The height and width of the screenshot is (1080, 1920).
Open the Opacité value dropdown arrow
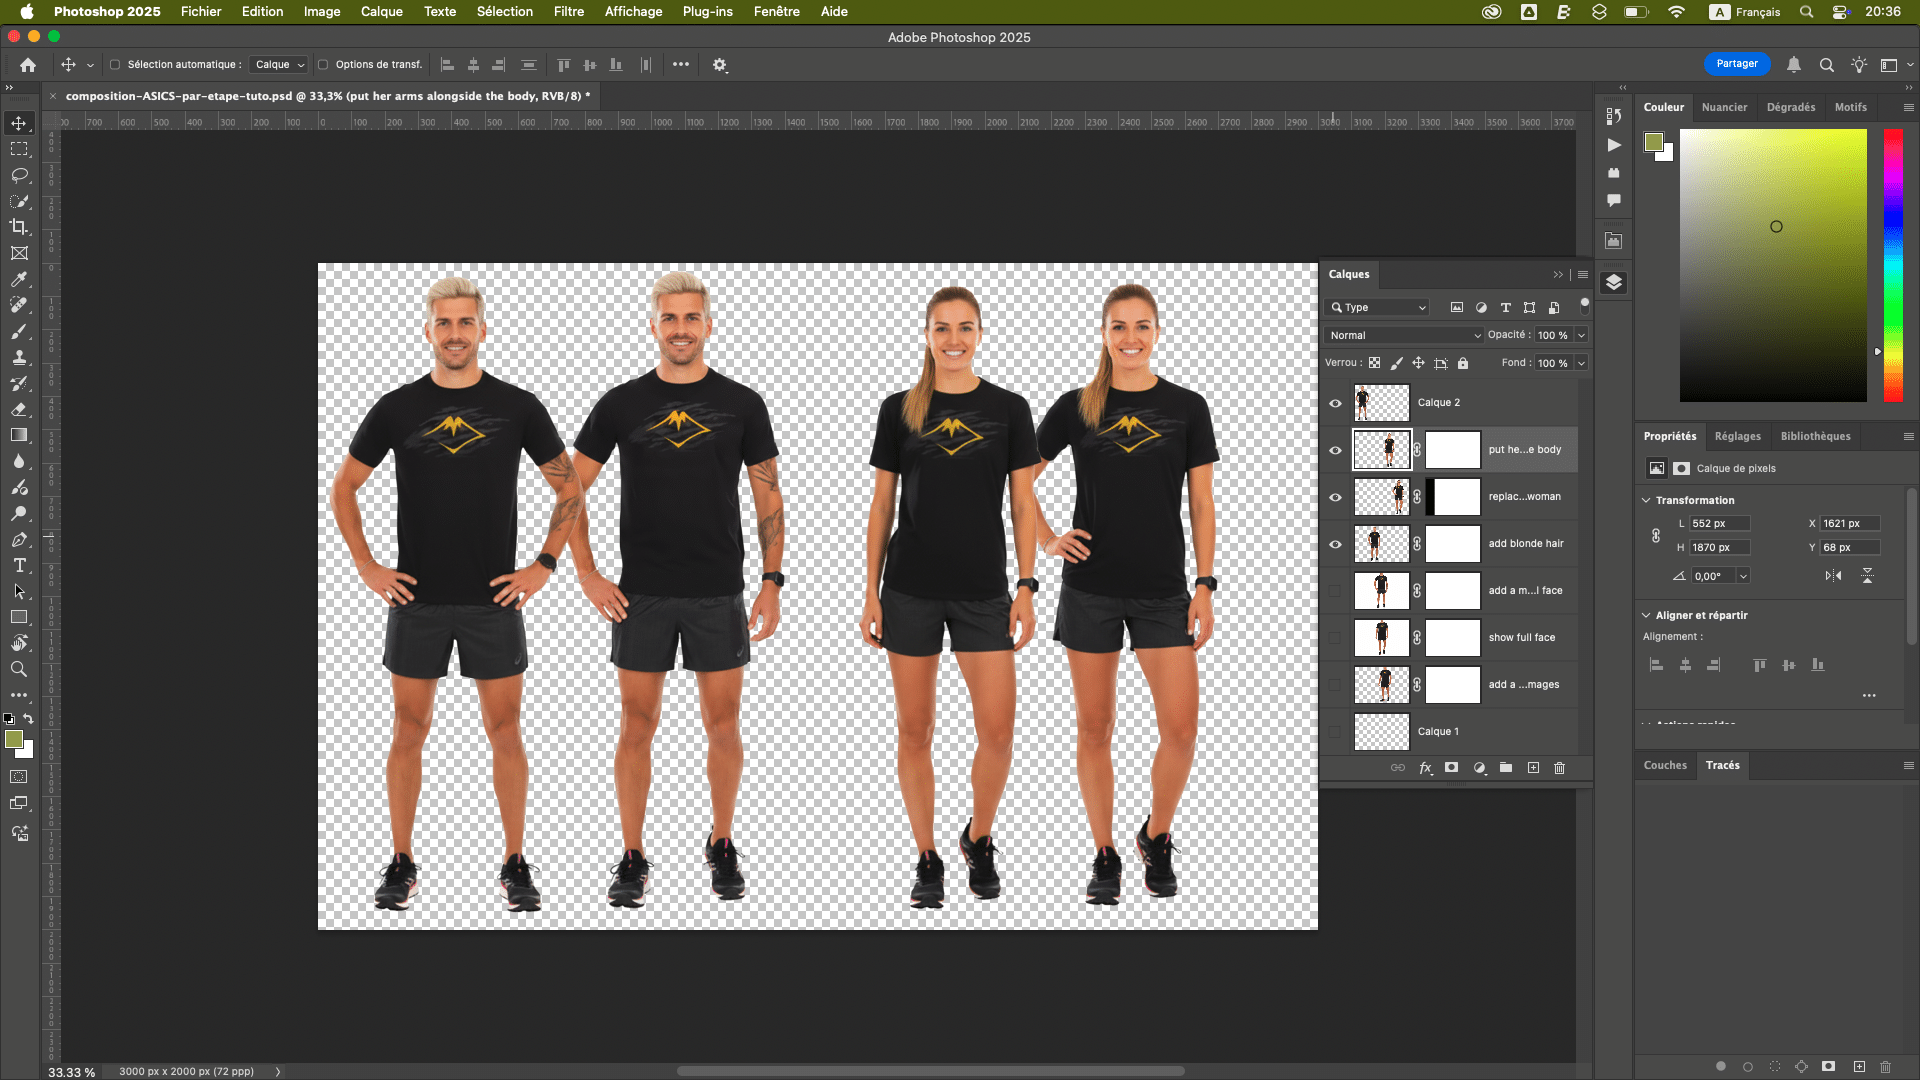pyautogui.click(x=1582, y=336)
